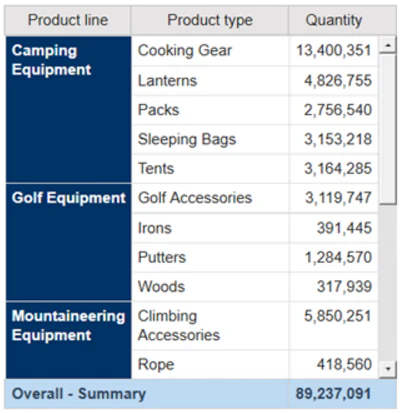
Task: Click the Overall - Summary label
Action: (x=79, y=394)
